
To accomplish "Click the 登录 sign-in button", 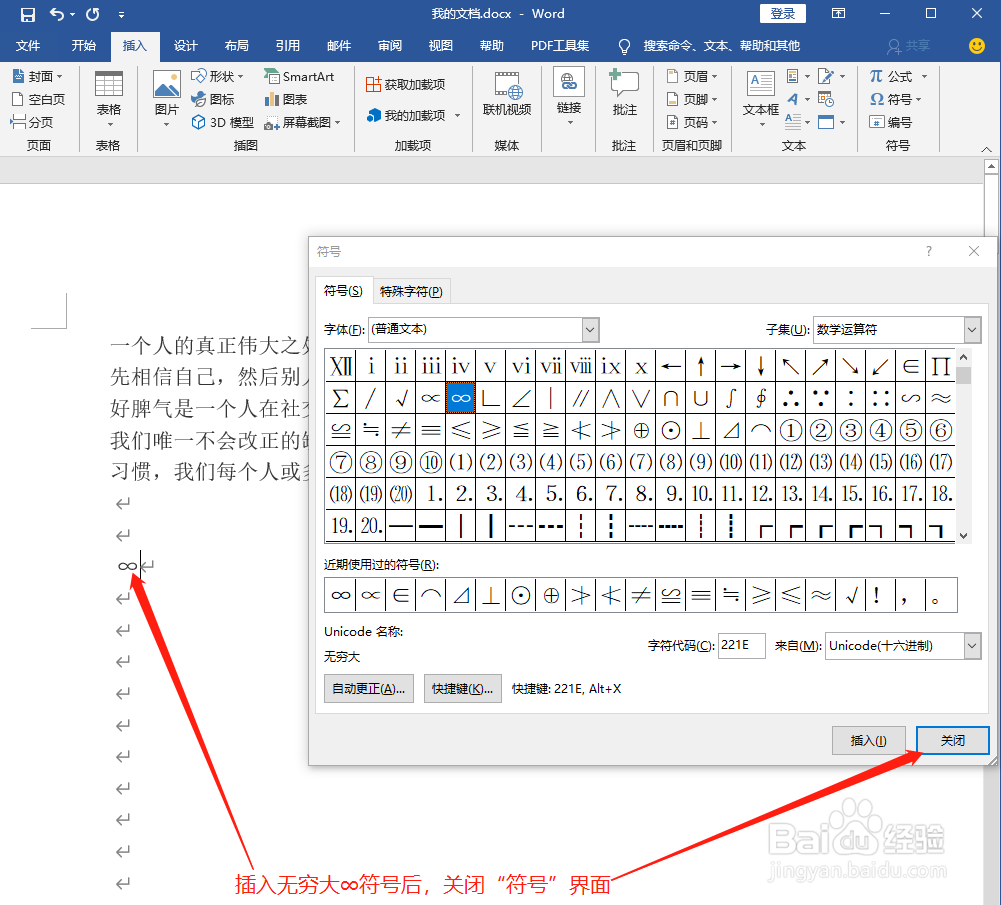I will point(783,13).
